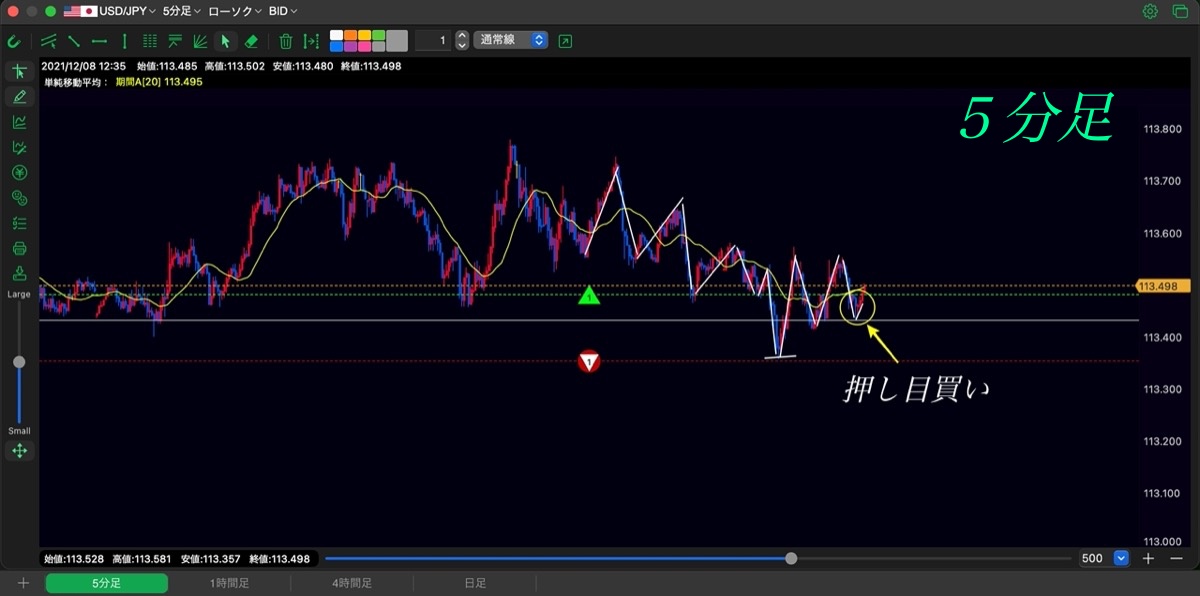Screen dimensions: 1200x596
Task: Activate the arrow pointer tool in toolbar
Action: (x=225, y=41)
